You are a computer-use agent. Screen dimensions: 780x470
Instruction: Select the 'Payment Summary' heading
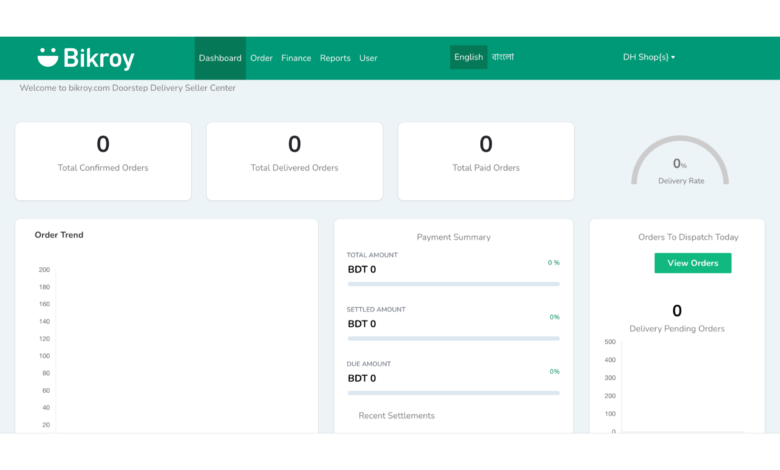[x=453, y=237]
